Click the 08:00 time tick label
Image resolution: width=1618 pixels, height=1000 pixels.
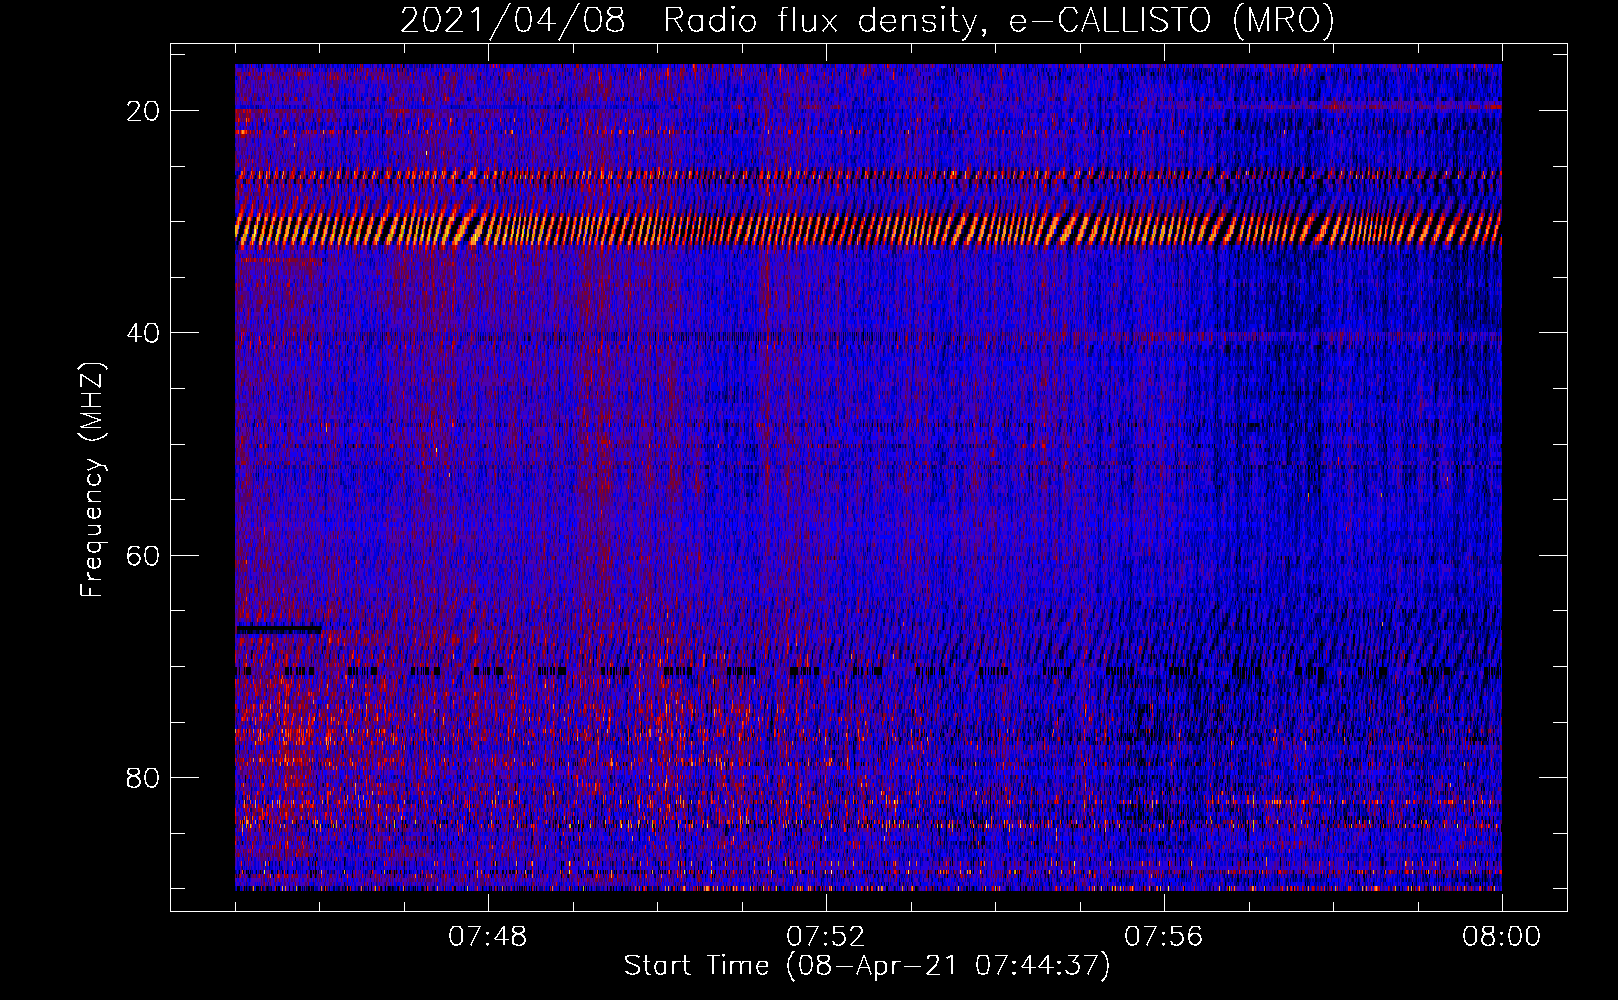pos(1502,937)
